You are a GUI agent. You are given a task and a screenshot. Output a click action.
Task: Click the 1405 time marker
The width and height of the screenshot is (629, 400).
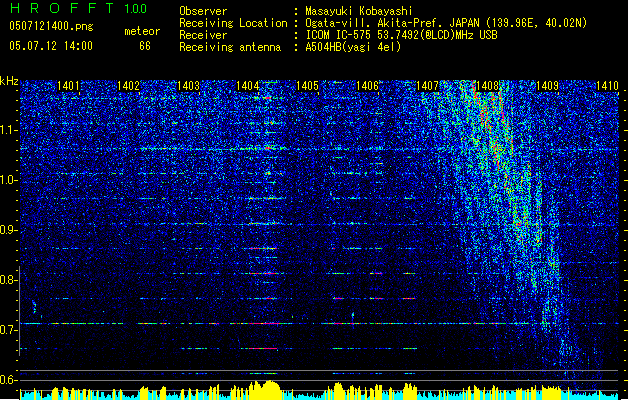tap(307, 86)
